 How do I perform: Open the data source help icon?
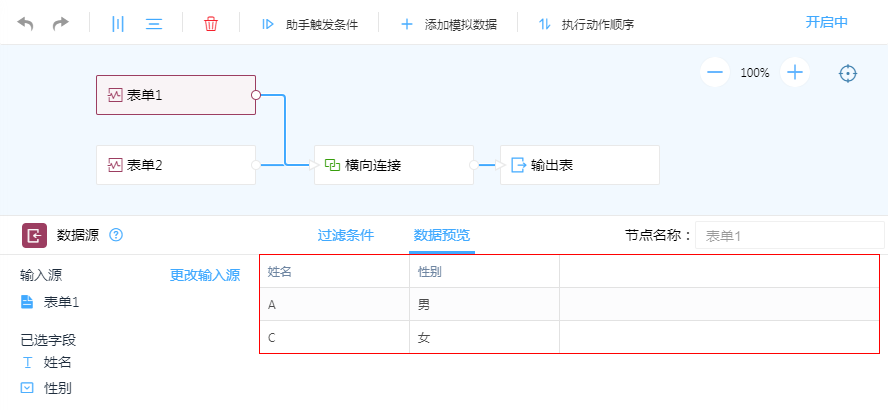point(116,235)
